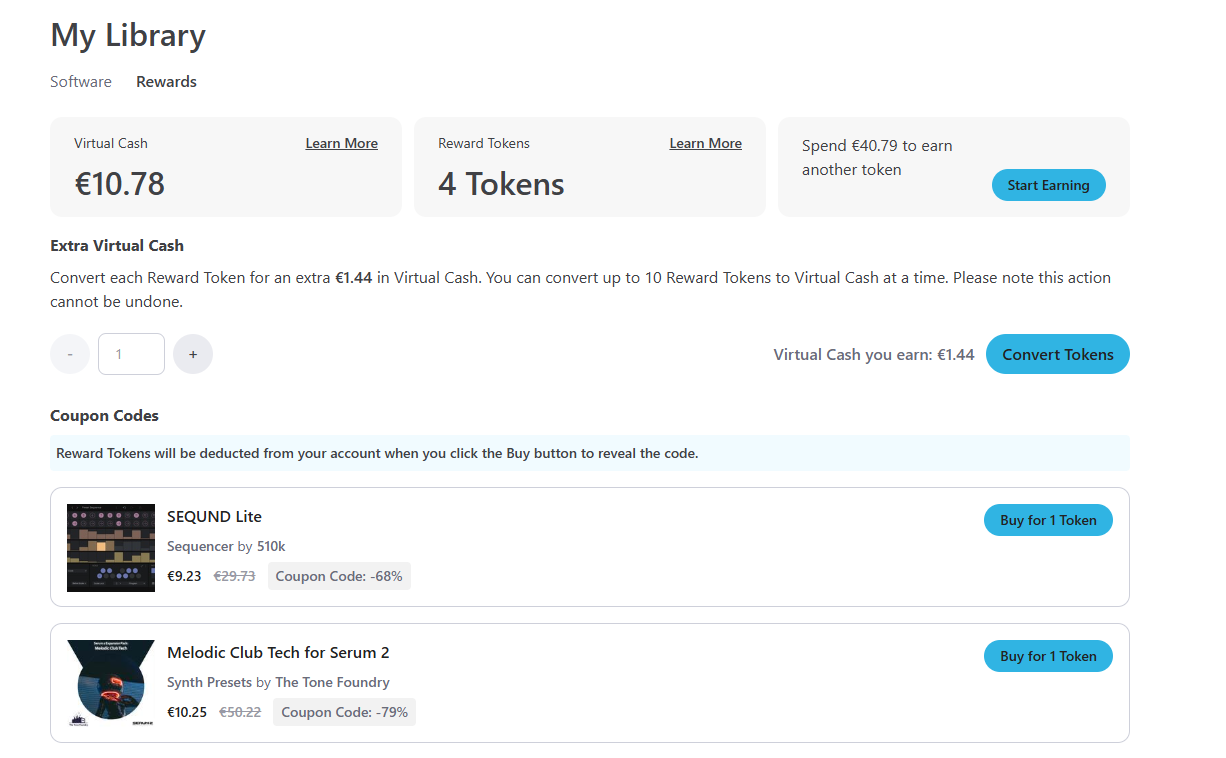The image size is (1226, 758).
Task: Focus the token quantity input field
Action: pos(131,354)
